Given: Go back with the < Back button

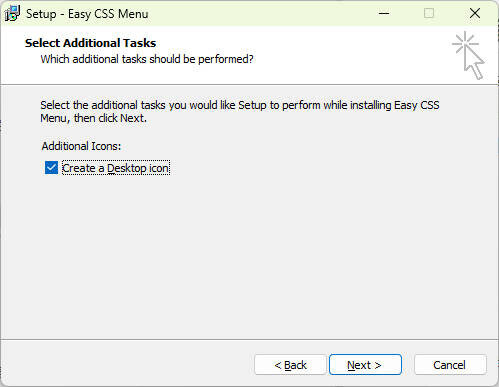Looking at the screenshot, I should [x=290, y=365].
